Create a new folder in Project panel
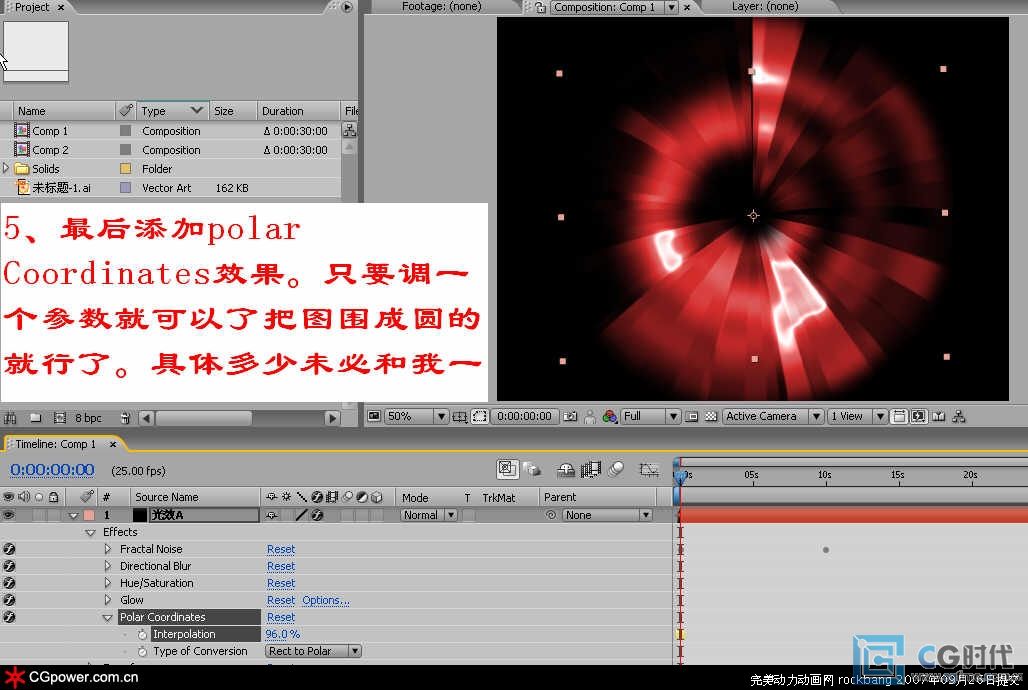The image size is (1028, 690). [x=35, y=417]
